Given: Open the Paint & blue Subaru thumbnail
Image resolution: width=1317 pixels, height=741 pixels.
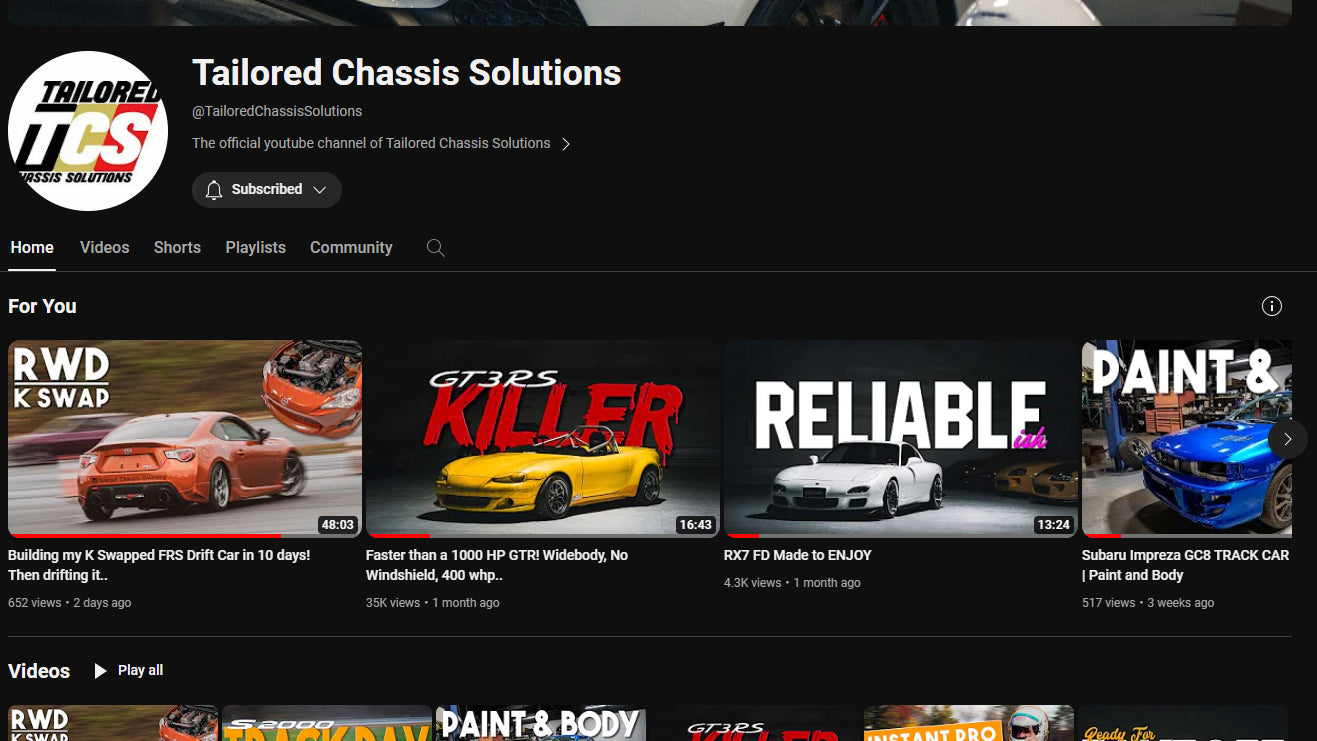Looking at the screenshot, I should click(x=1187, y=438).
